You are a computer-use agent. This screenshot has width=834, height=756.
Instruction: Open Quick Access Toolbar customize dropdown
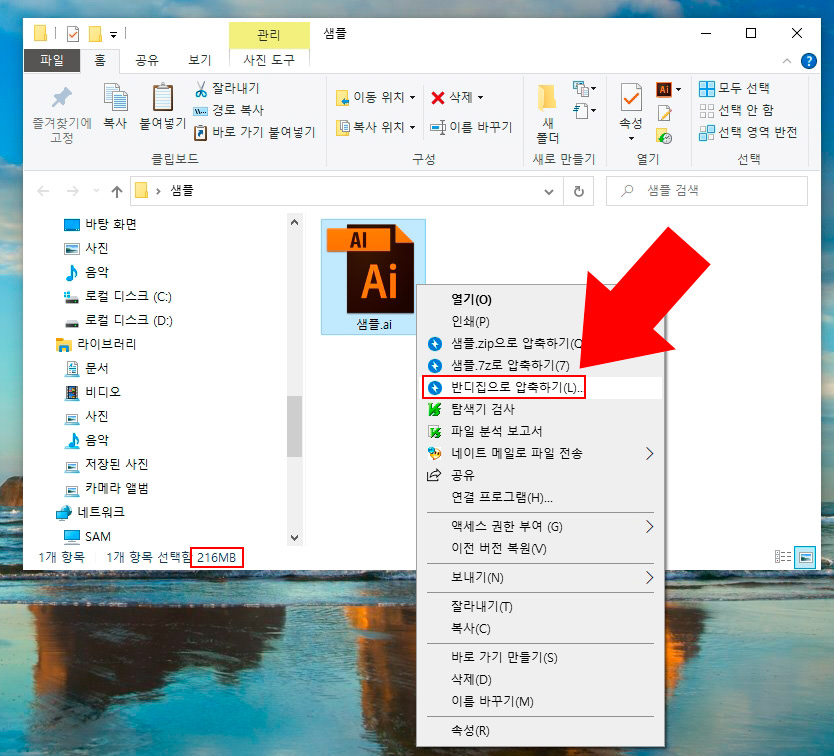tap(113, 35)
